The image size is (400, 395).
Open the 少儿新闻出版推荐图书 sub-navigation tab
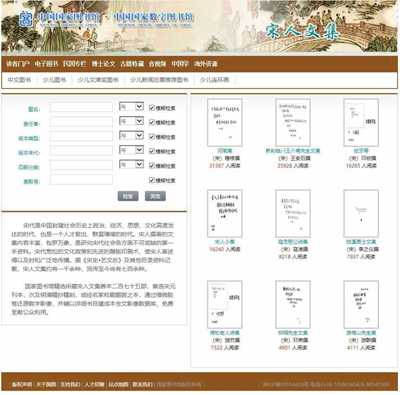pos(159,80)
